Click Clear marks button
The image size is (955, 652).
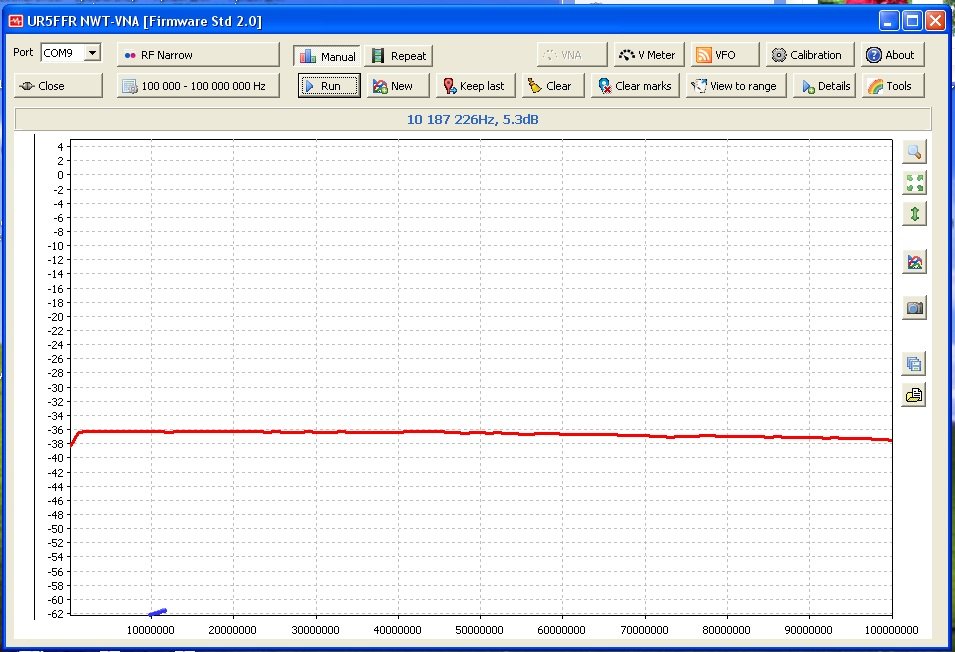coord(635,86)
